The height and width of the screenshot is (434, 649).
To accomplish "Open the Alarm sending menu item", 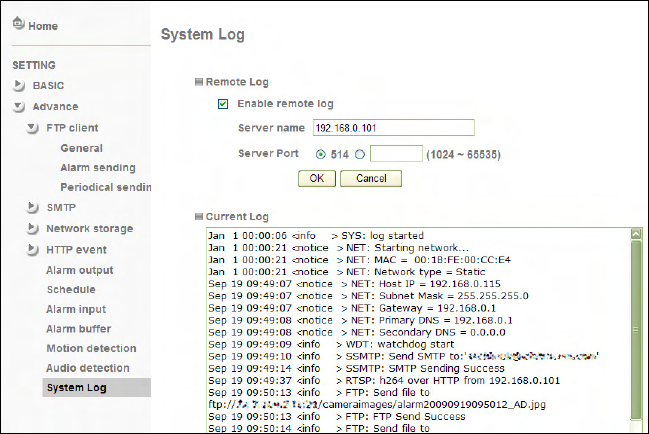I will [98, 168].
